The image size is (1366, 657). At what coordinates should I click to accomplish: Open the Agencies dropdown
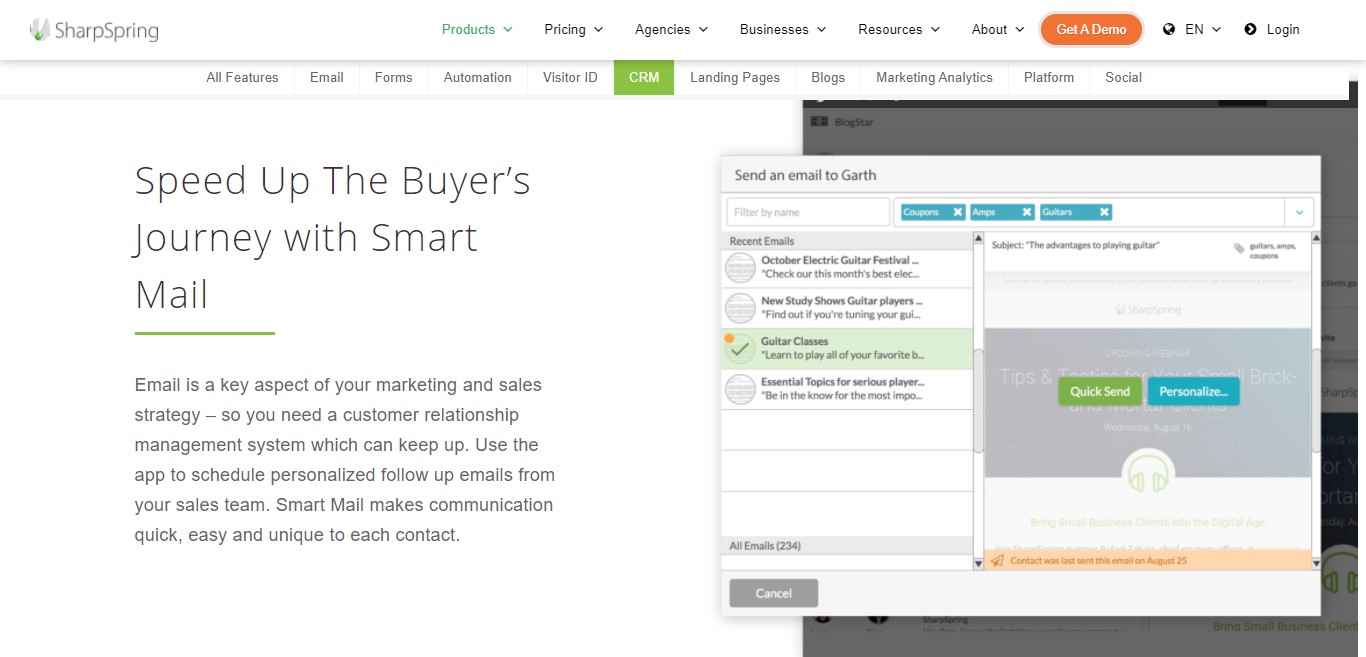671,29
